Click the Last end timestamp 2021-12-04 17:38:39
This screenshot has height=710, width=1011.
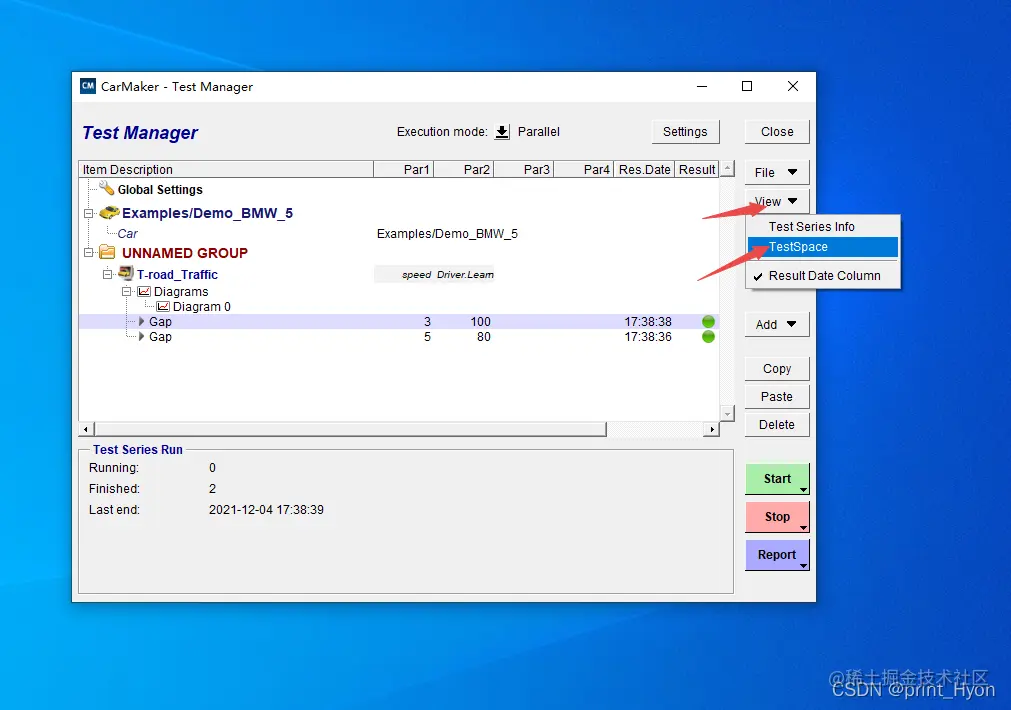tap(266, 509)
